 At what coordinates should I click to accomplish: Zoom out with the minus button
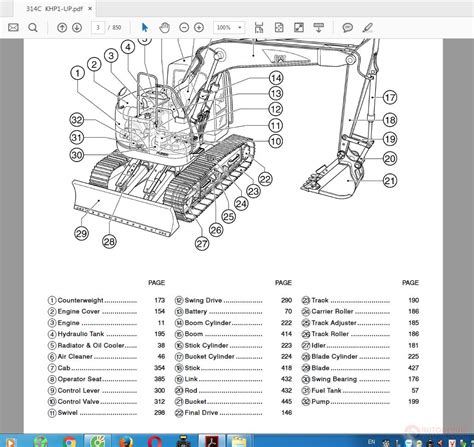click(184, 27)
